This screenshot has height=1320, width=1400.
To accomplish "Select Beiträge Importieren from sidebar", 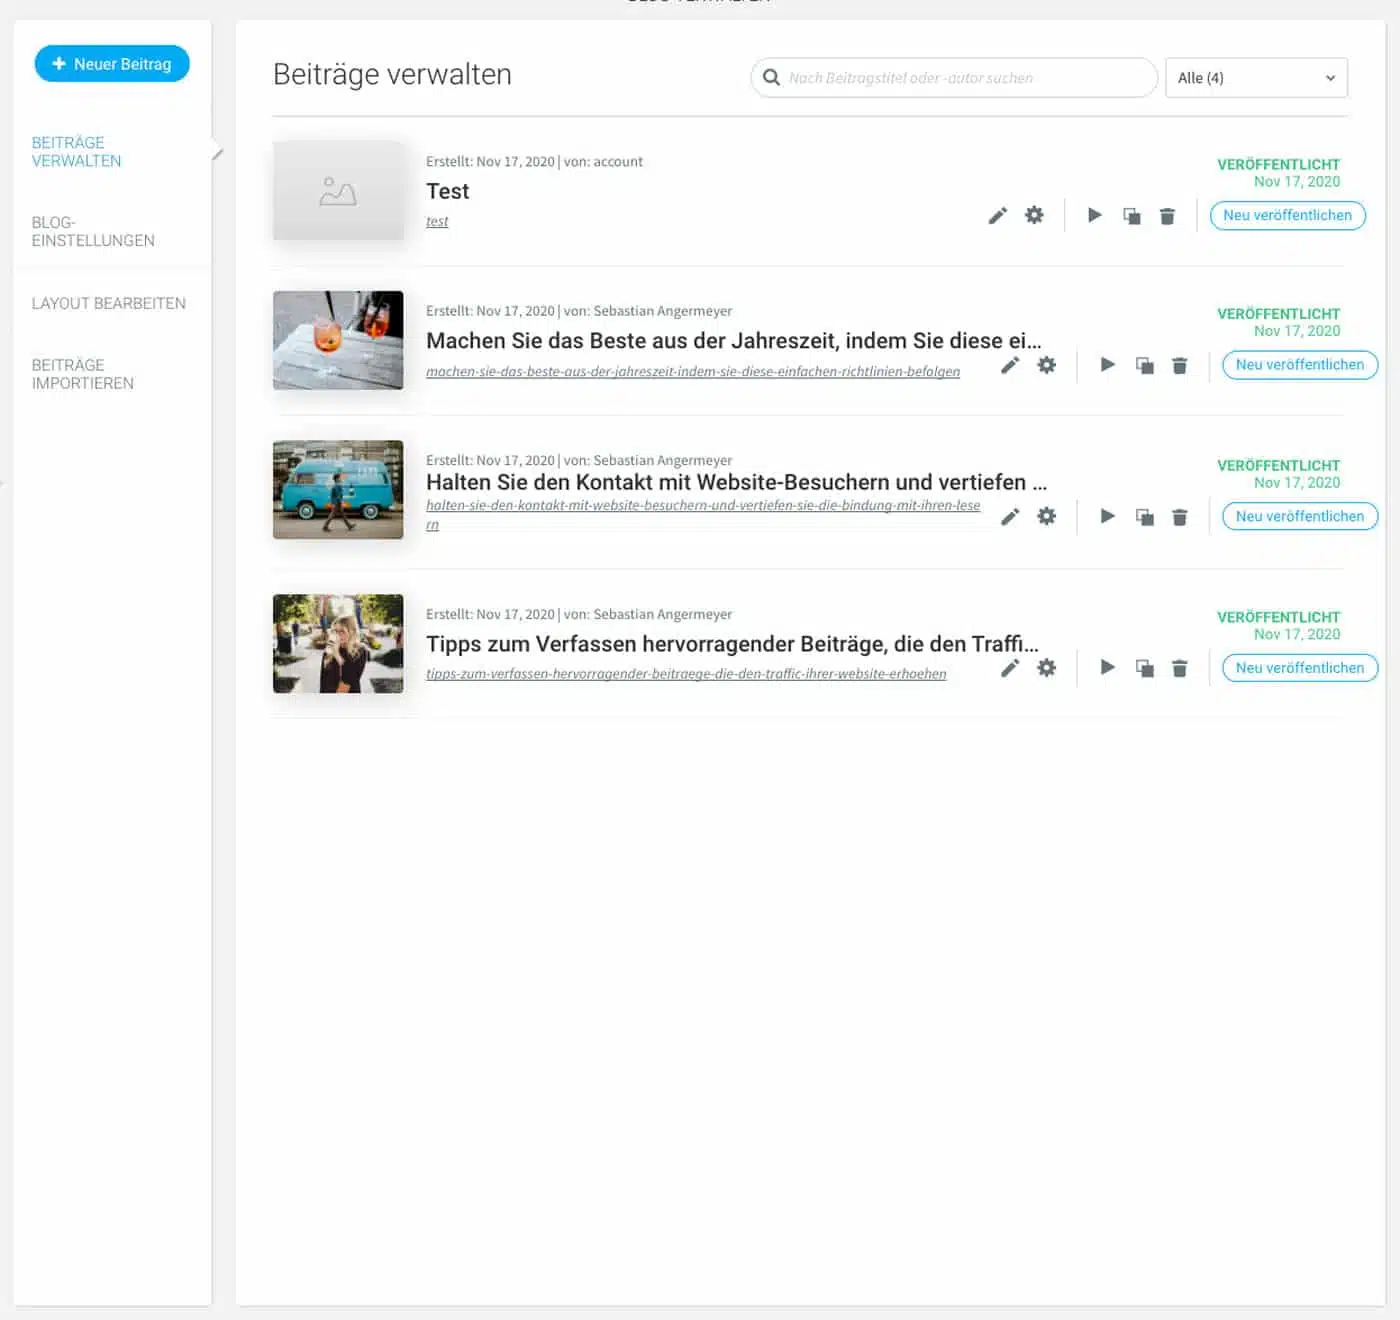I will [x=83, y=374].
